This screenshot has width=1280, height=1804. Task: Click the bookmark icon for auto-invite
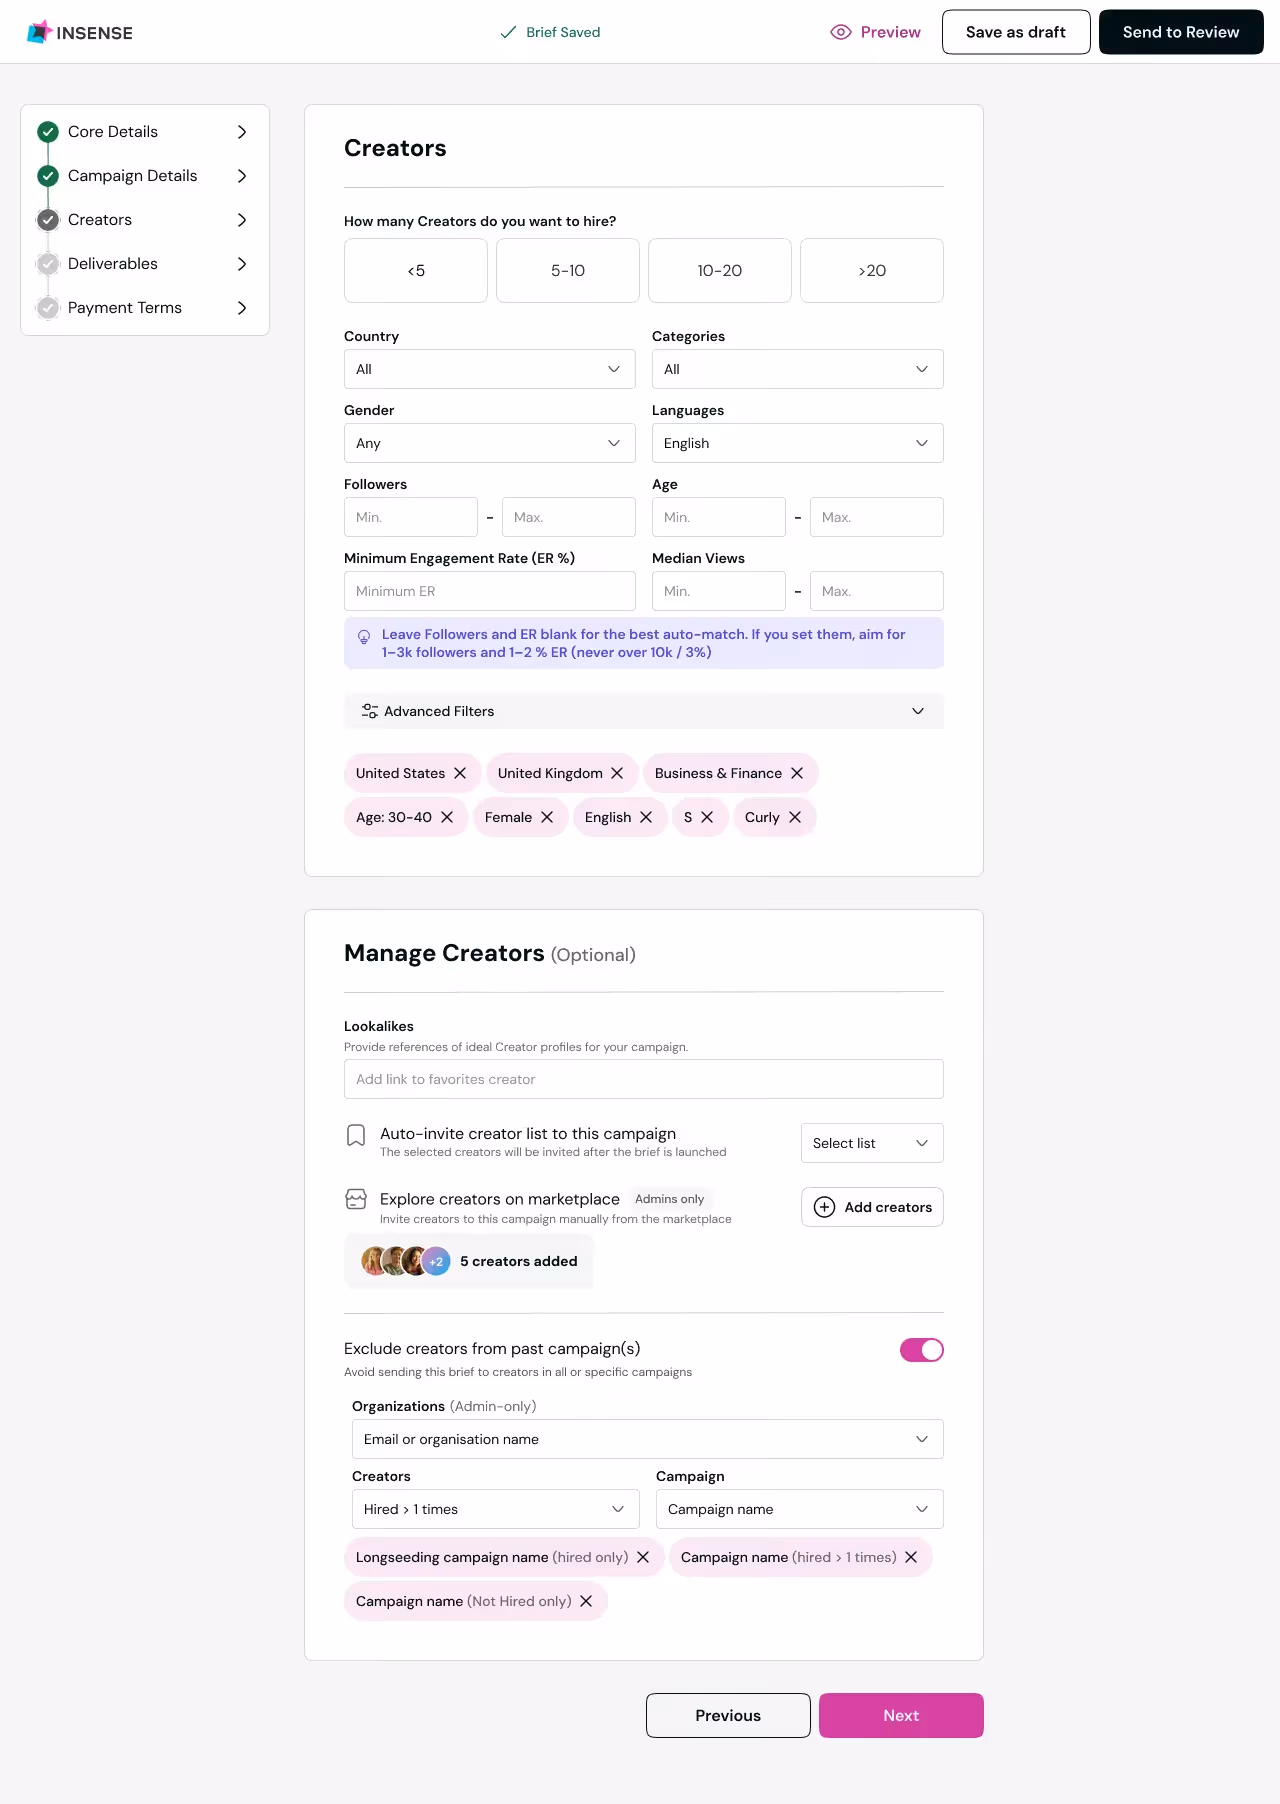(356, 1135)
